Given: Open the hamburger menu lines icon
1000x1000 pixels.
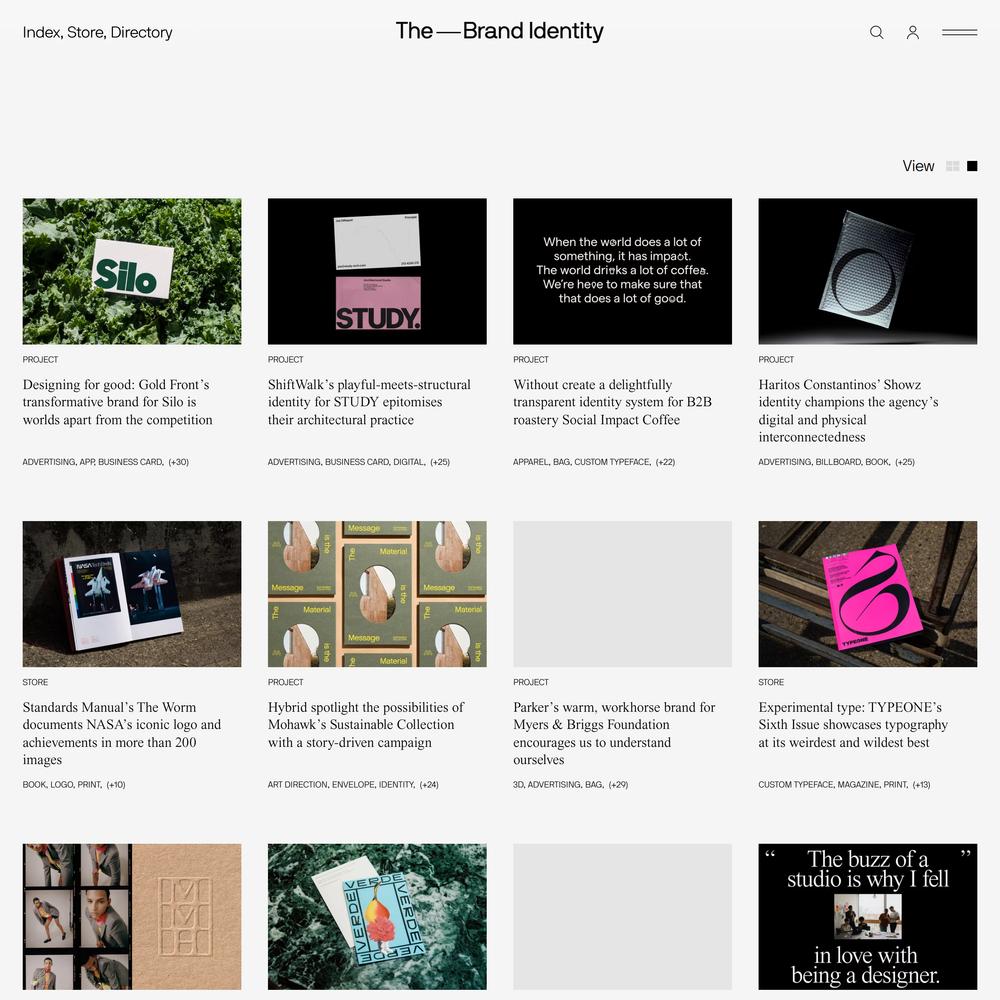Looking at the screenshot, I should [959, 32].
